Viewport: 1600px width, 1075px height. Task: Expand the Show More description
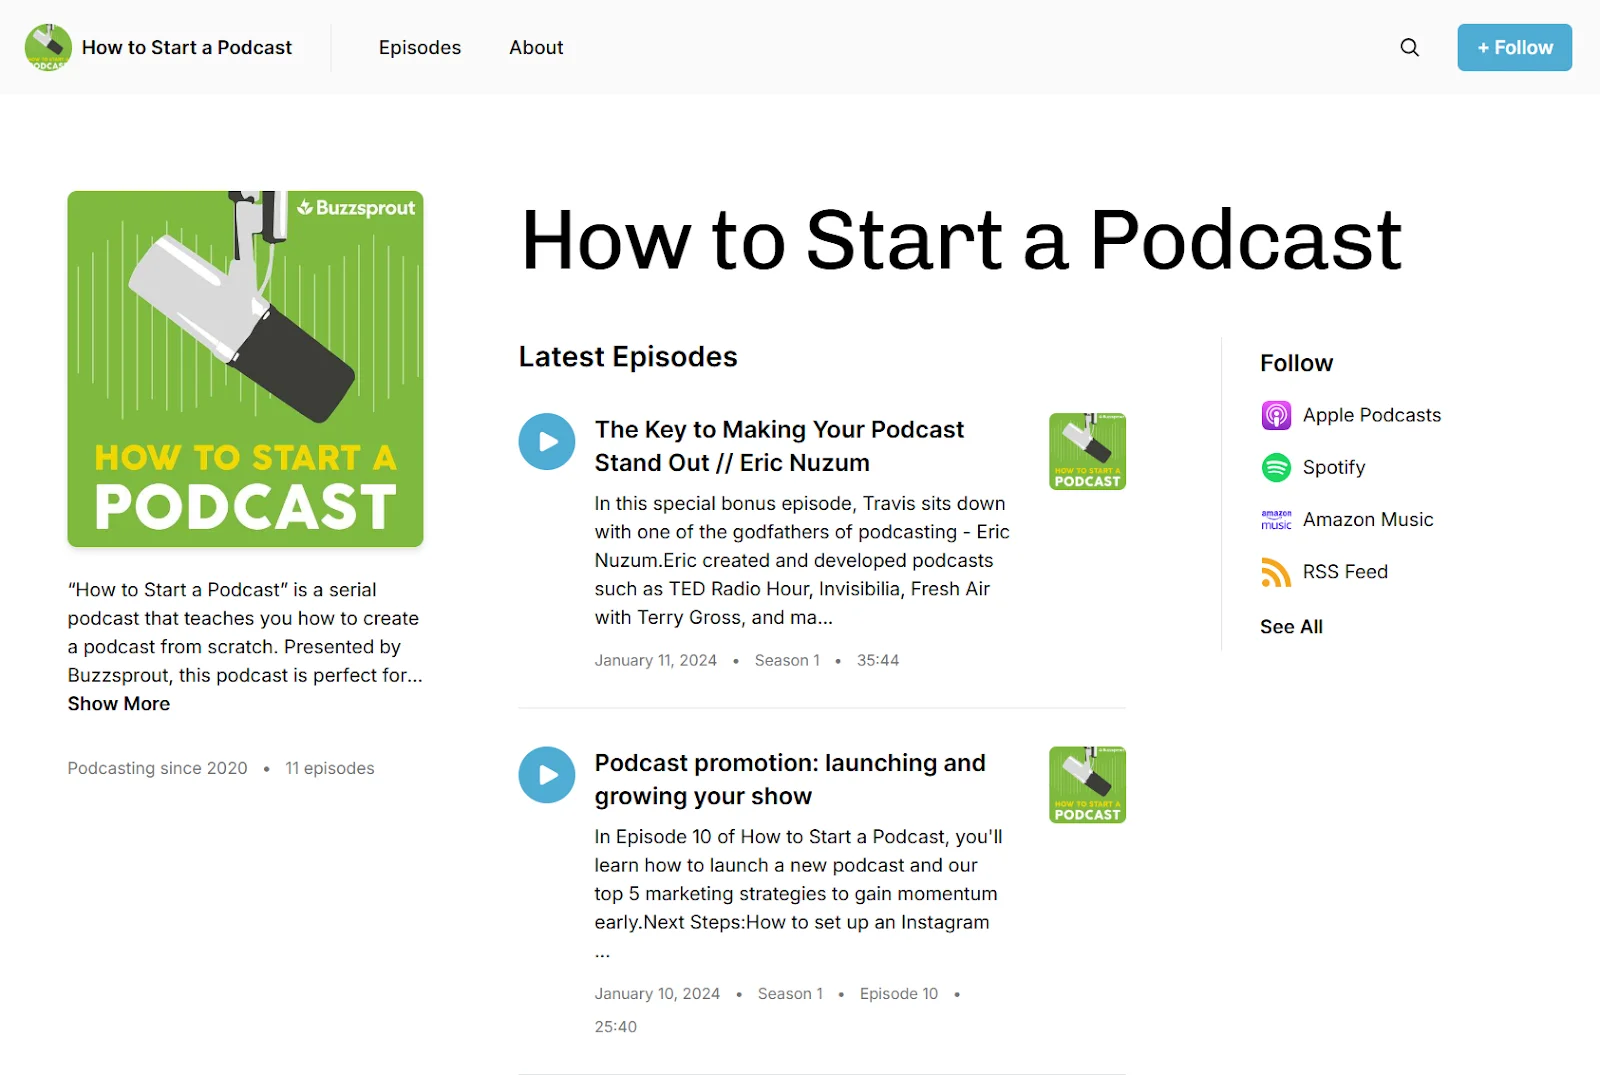(x=118, y=704)
